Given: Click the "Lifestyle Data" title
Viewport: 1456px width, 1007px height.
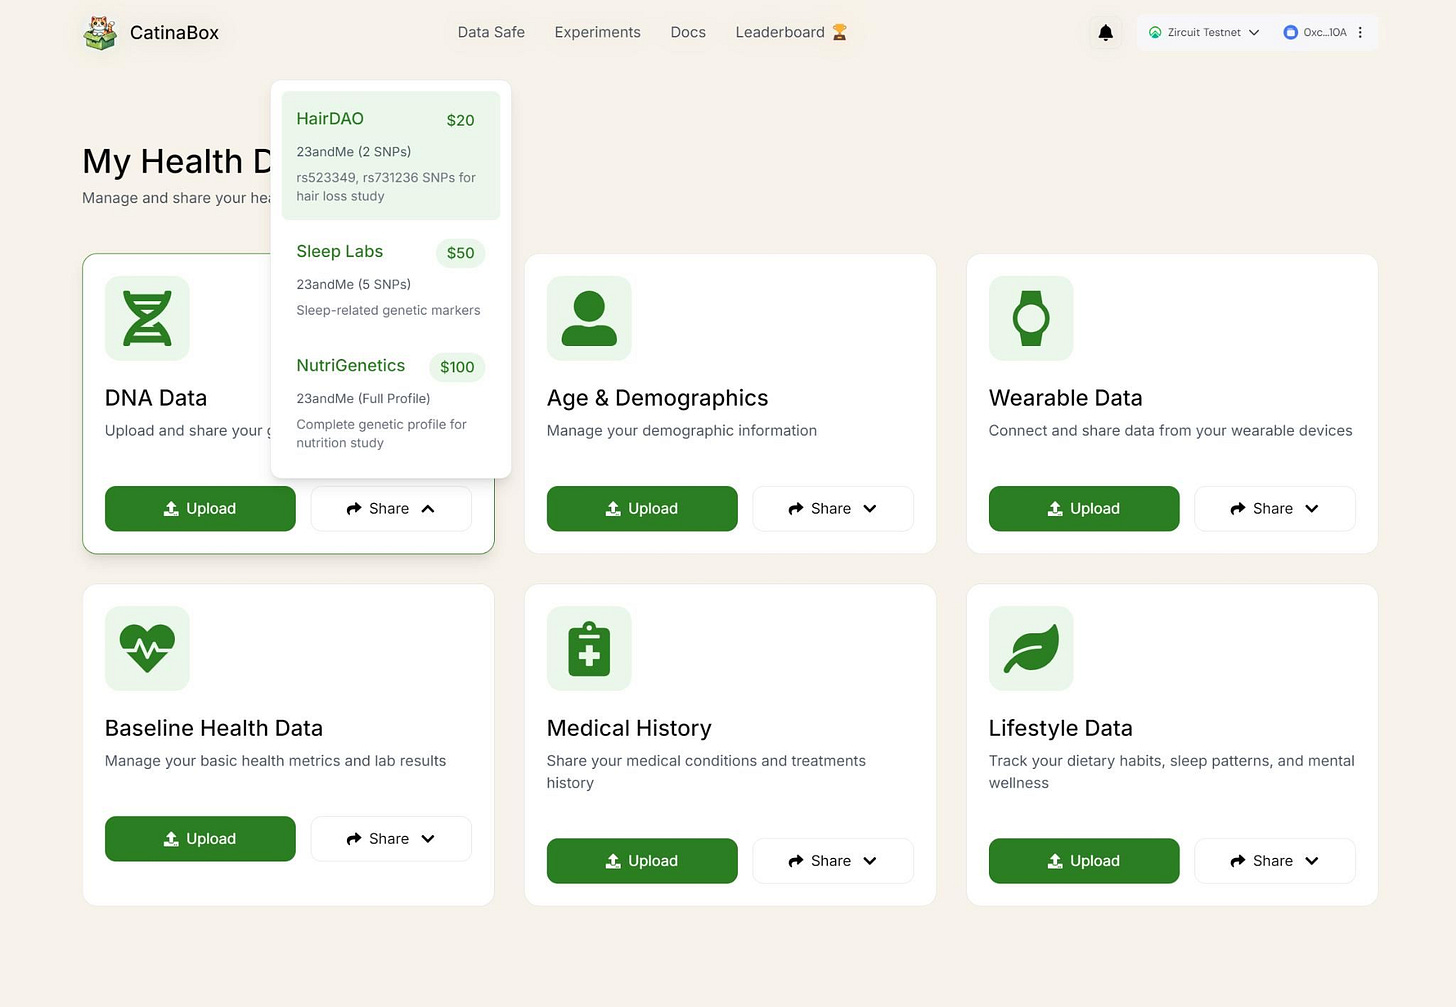Looking at the screenshot, I should click(1060, 728).
